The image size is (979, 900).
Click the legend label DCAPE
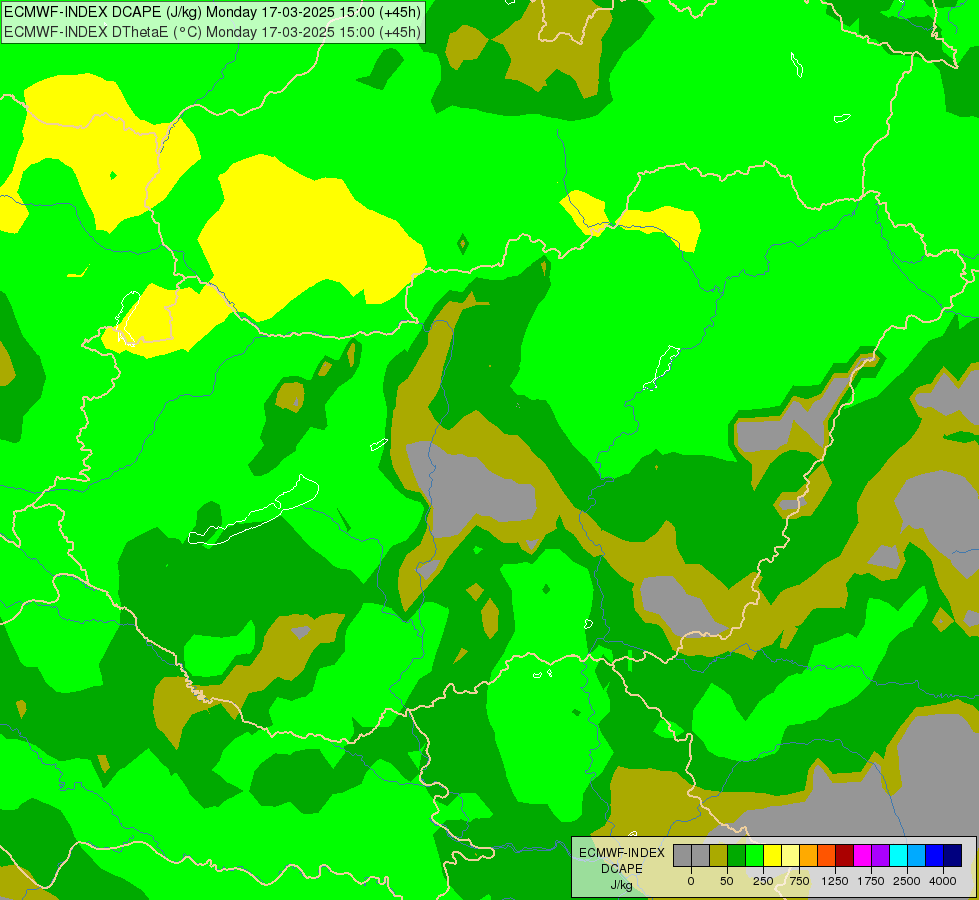pos(622,869)
